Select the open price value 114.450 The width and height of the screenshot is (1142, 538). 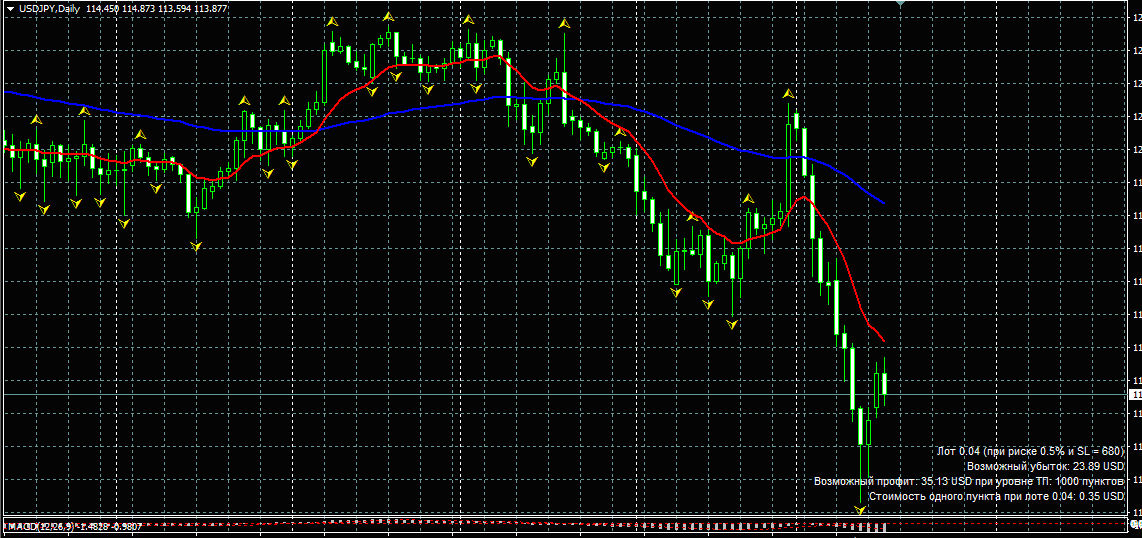pos(102,8)
